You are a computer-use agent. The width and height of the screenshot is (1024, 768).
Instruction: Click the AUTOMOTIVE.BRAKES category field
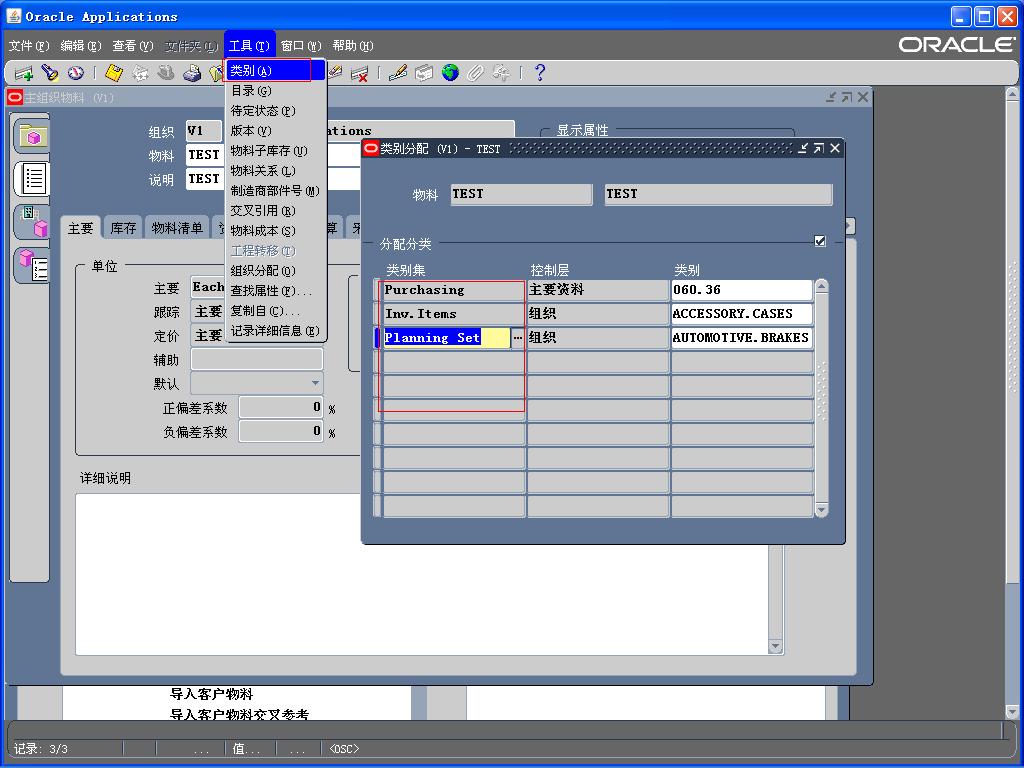741,338
